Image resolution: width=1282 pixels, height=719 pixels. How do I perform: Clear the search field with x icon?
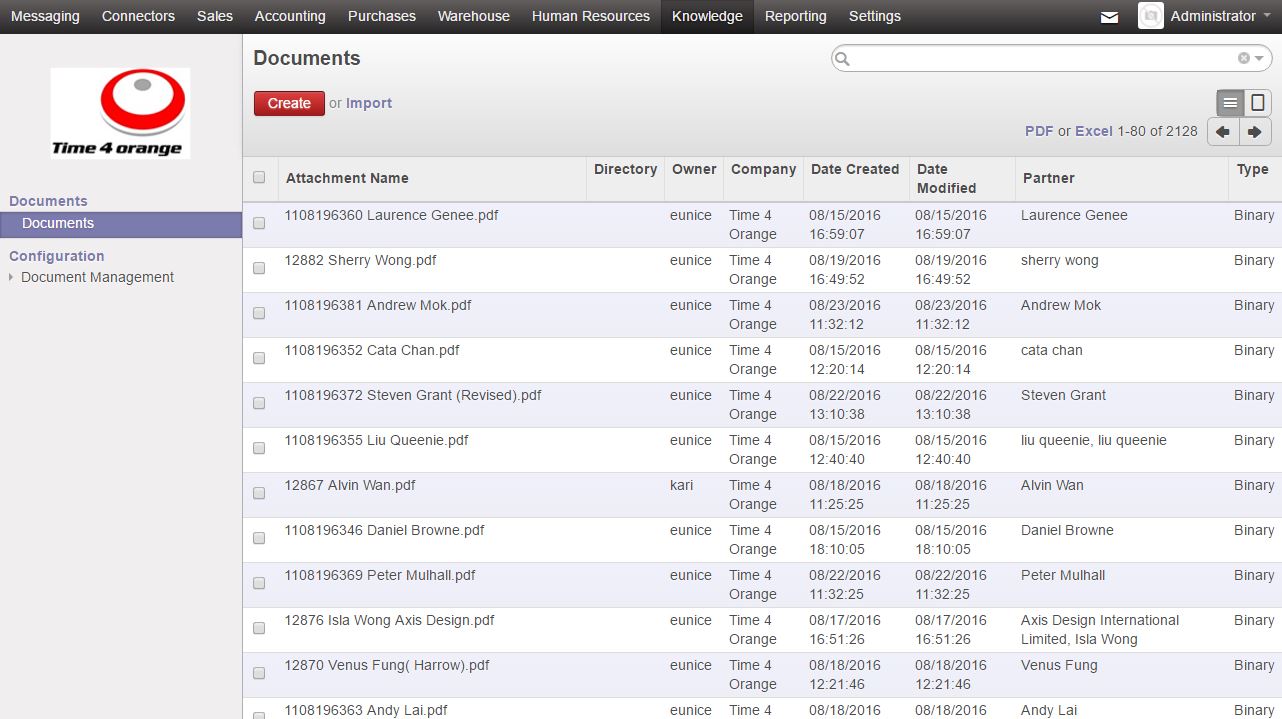click(x=1244, y=58)
